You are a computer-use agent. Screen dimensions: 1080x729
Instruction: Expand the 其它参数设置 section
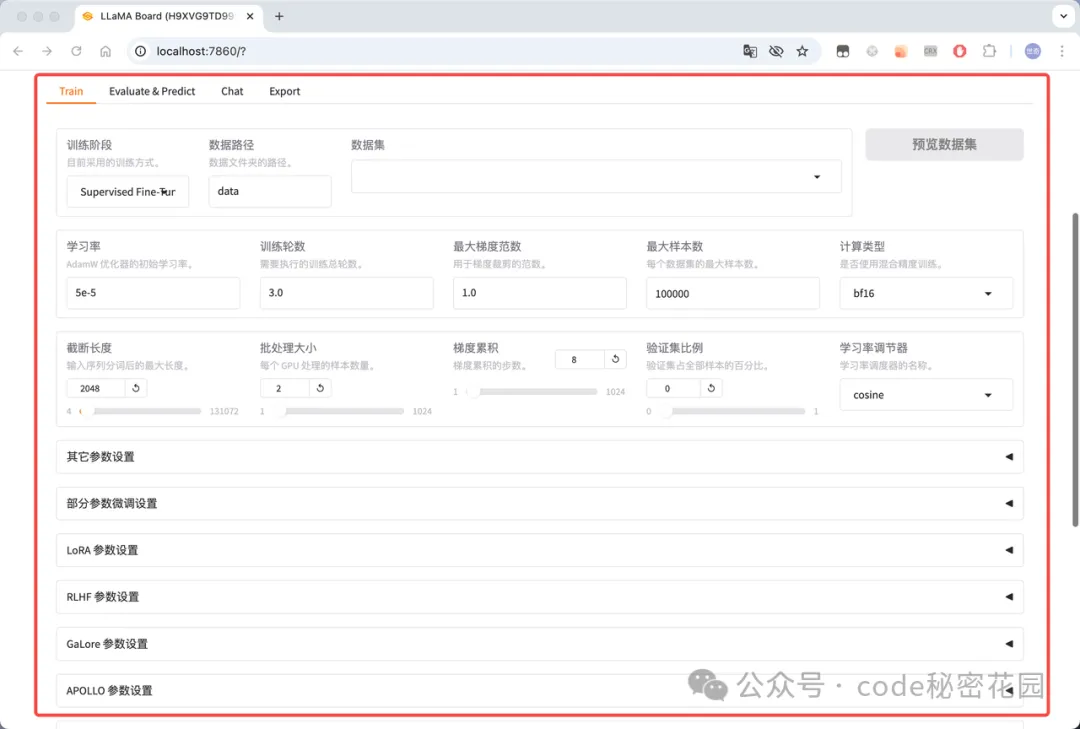pyautogui.click(x=539, y=457)
